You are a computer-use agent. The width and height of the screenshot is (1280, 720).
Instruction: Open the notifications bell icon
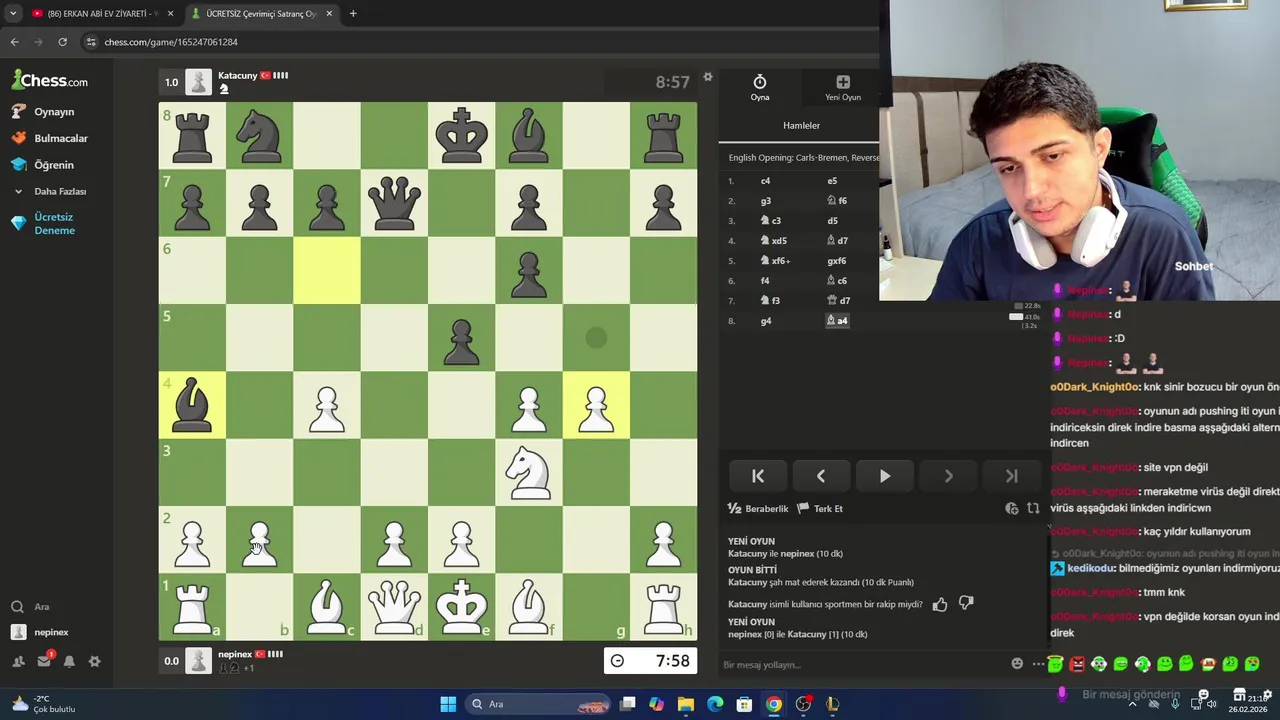tap(69, 661)
